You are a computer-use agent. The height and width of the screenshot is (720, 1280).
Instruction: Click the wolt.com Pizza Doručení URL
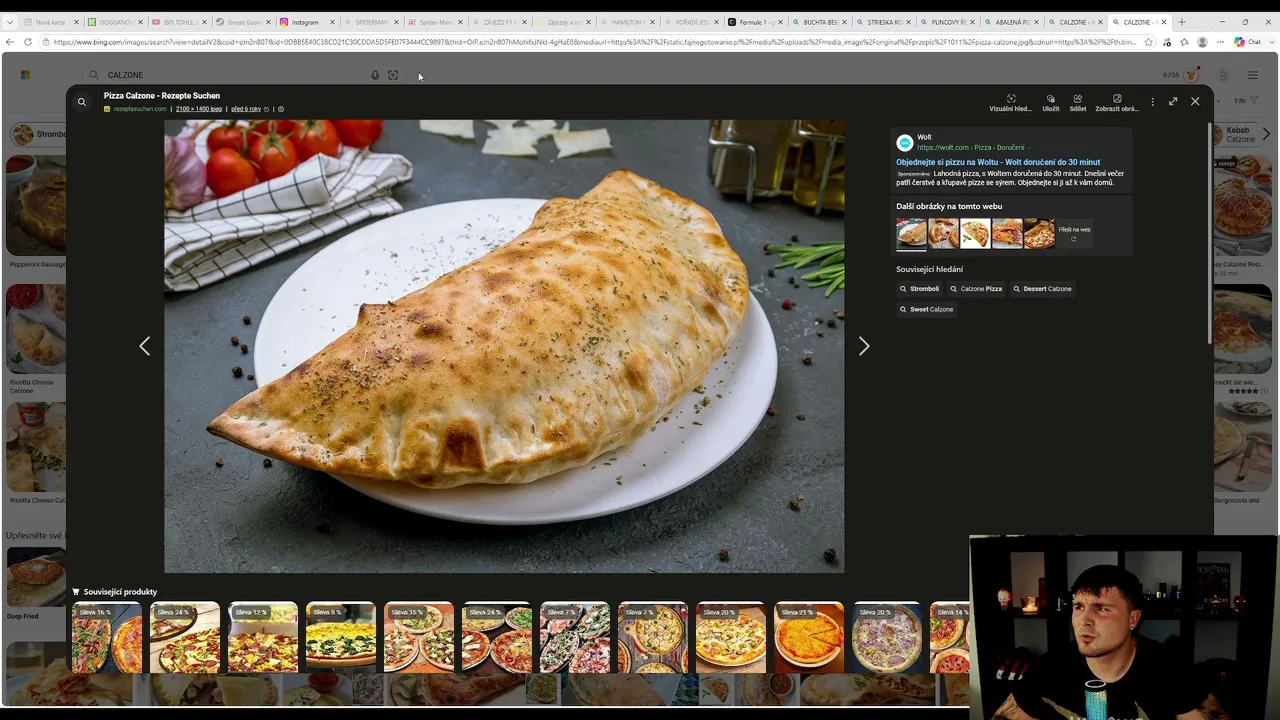[x=973, y=148]
